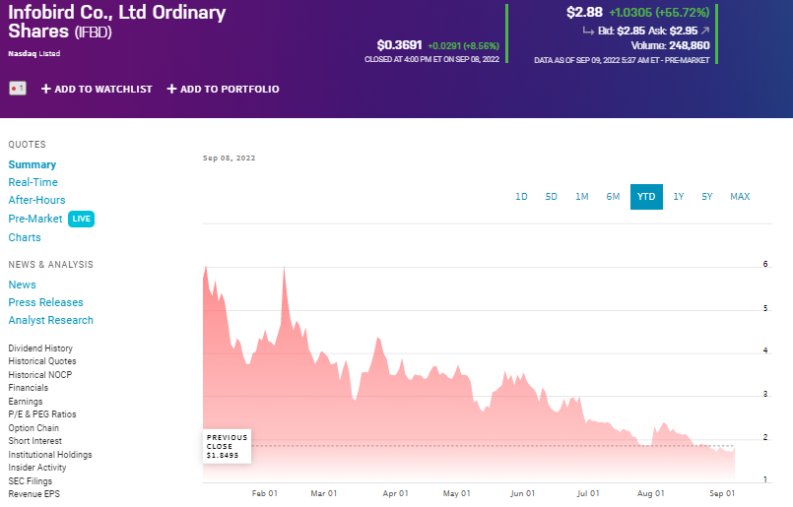Select the 1D chart range
Viewport: 793px width, 507px height.
click(x=521, y=197)
